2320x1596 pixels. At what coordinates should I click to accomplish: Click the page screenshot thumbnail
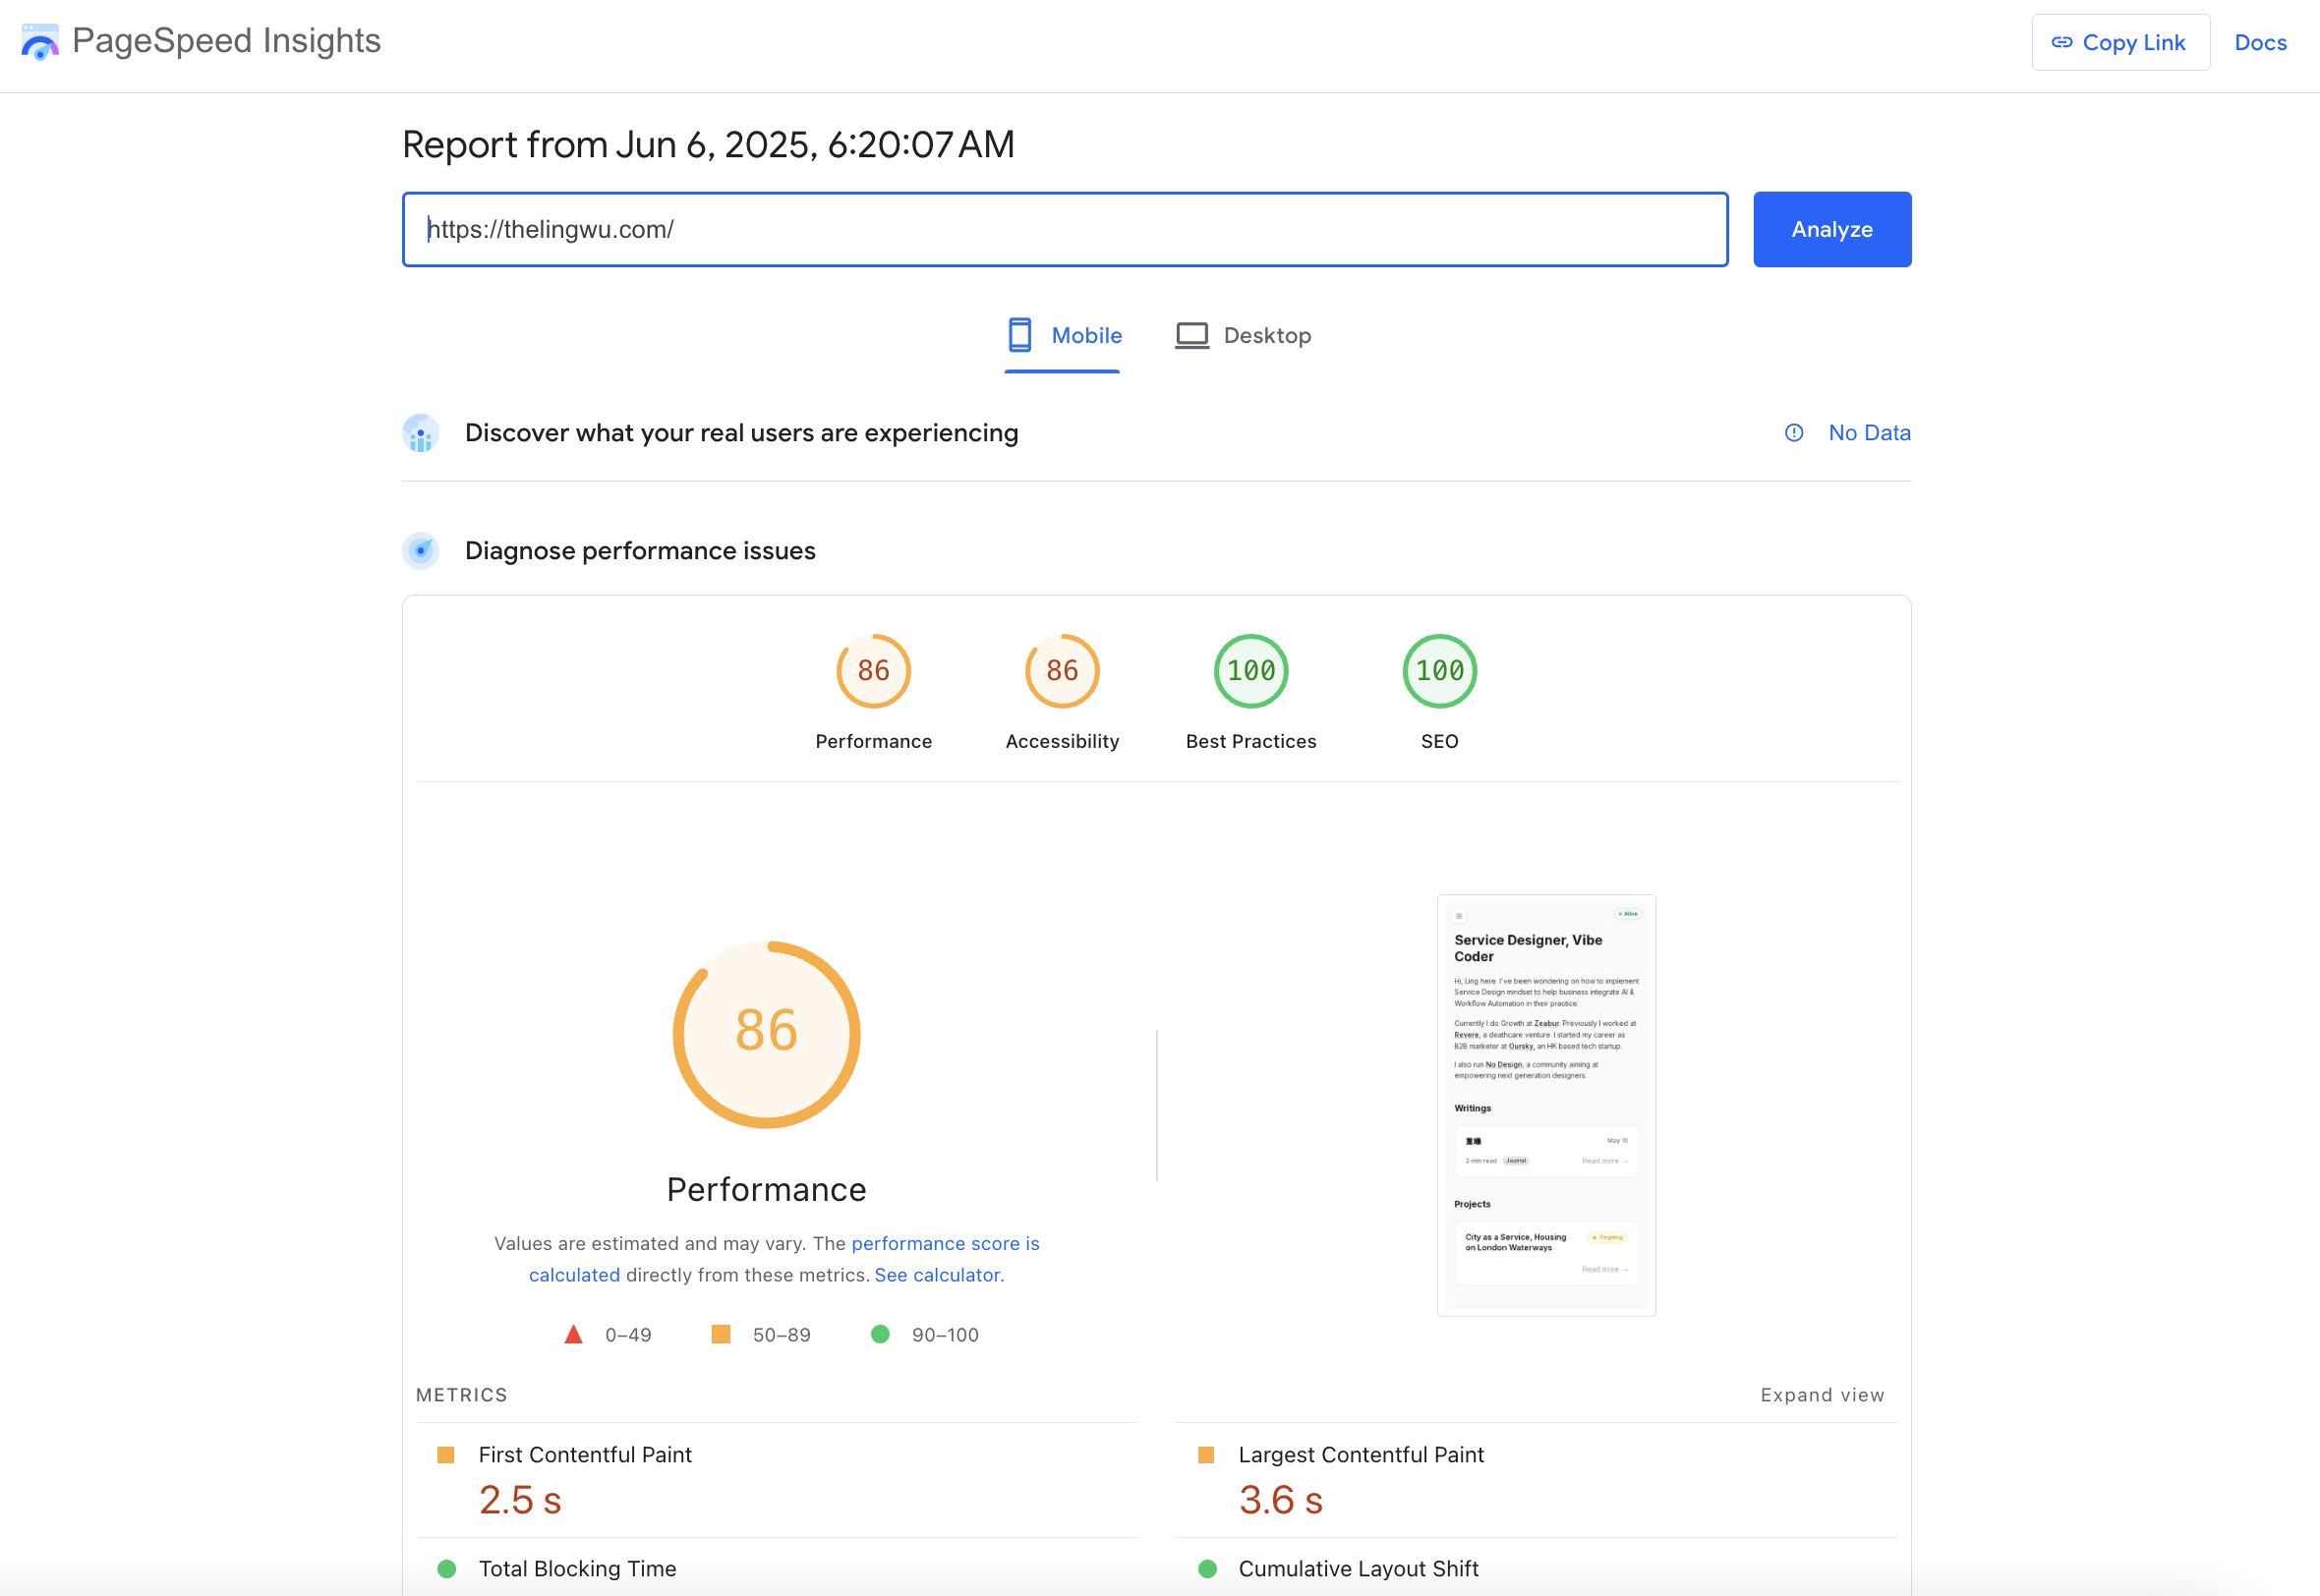pyautogui.click(x=1546, y=1105)
